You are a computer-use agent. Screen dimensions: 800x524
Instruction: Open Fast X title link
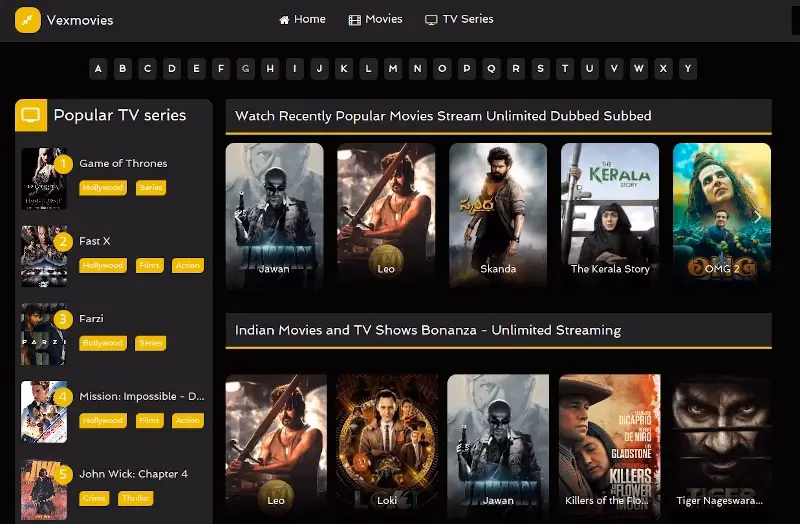click(94, 241)
